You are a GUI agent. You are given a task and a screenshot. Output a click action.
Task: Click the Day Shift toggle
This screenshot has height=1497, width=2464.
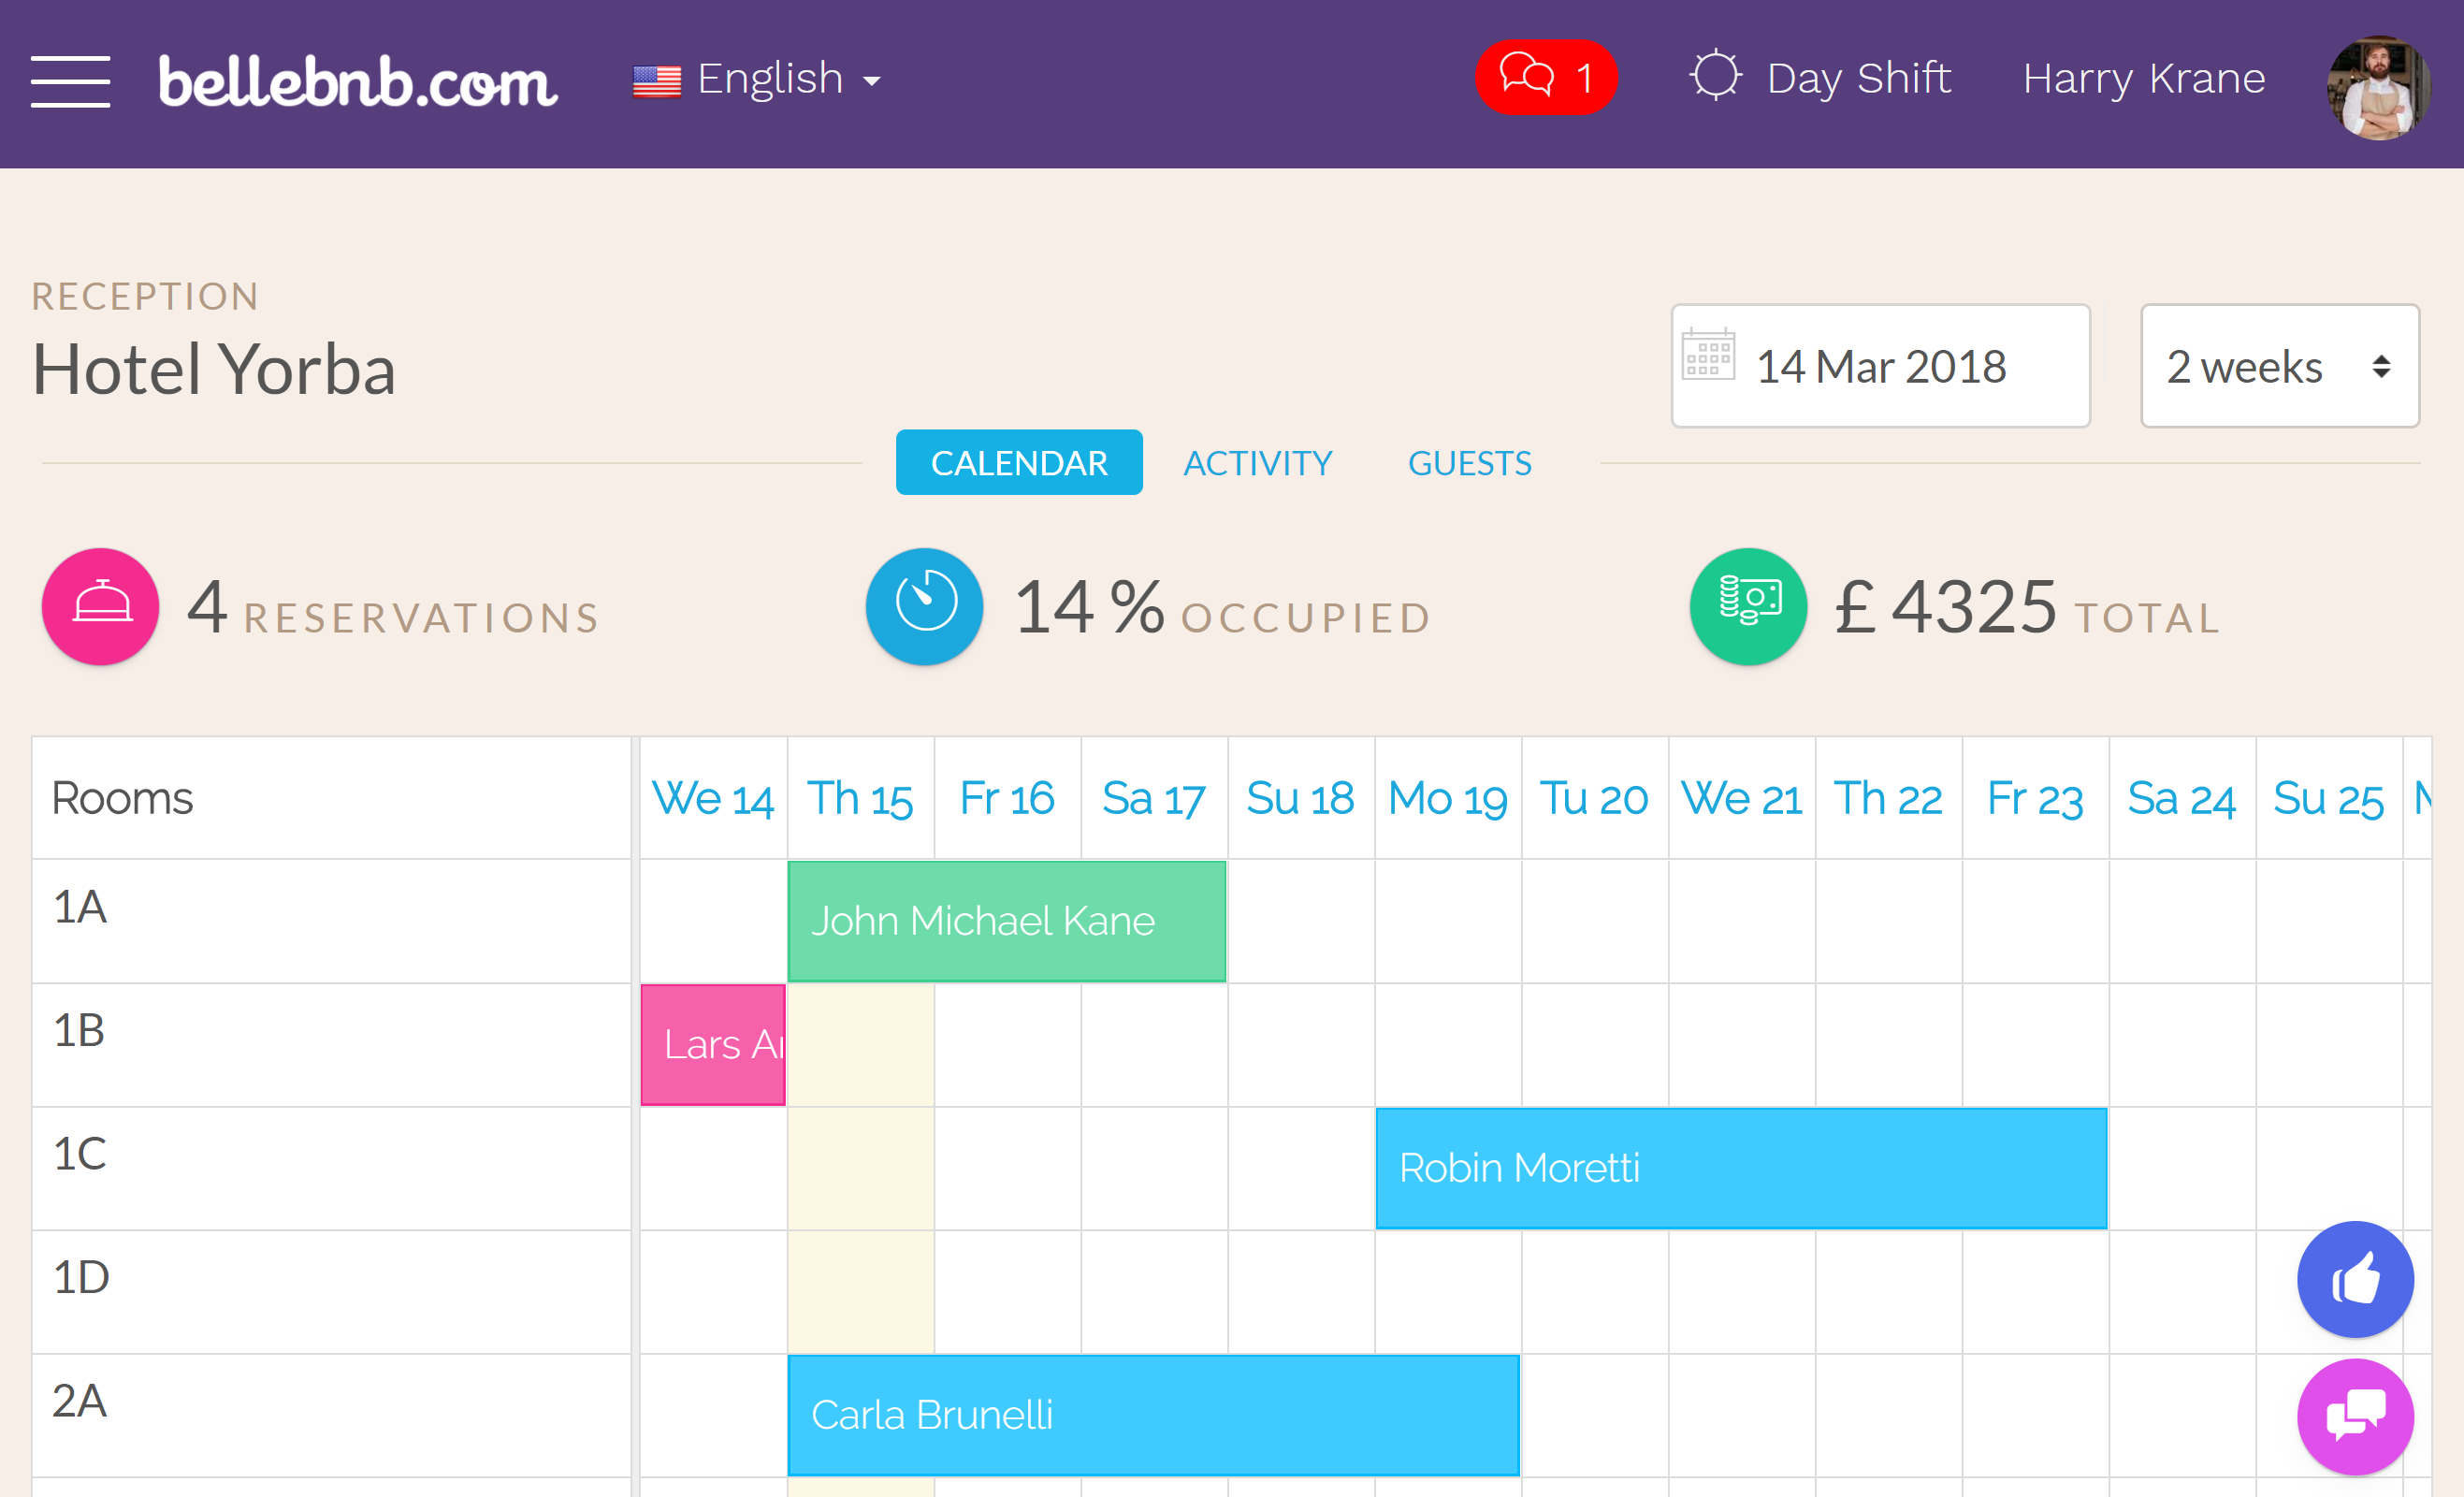[1819, 78]
